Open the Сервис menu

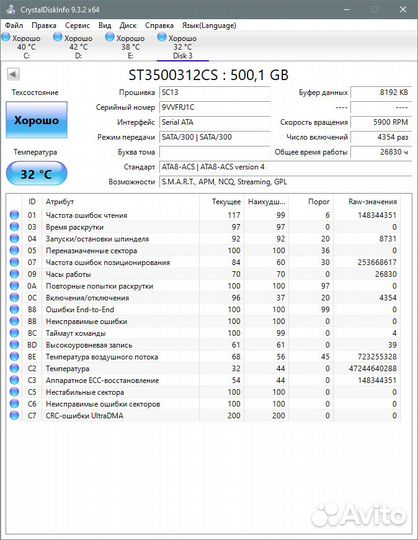point(77,25)
